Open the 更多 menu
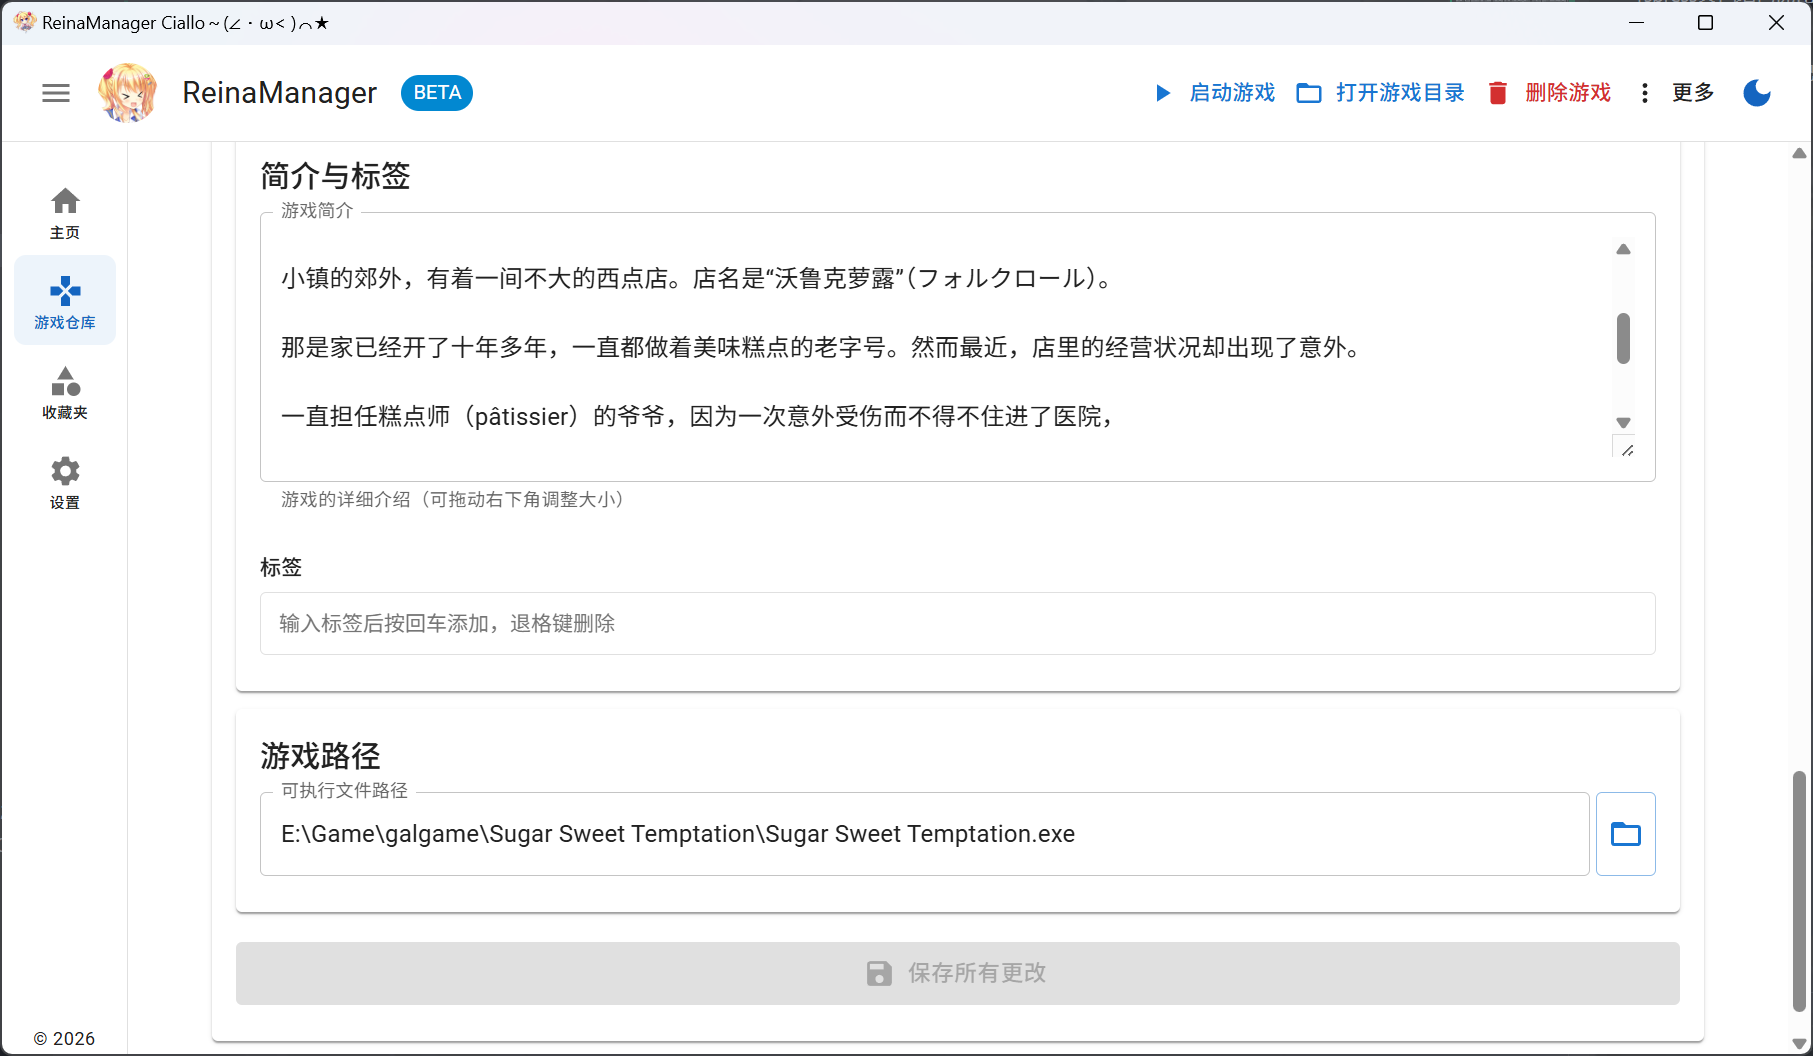 [x=1693, y=93]
